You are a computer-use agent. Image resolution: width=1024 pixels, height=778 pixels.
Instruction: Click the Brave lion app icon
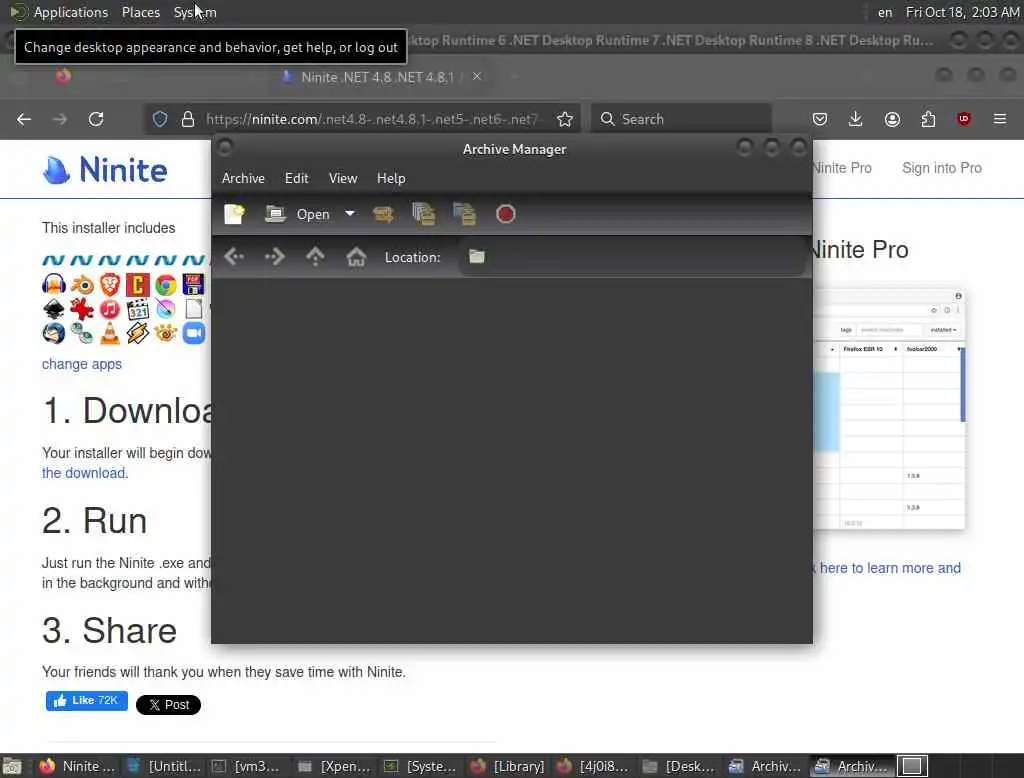click(x=110, y=284)
